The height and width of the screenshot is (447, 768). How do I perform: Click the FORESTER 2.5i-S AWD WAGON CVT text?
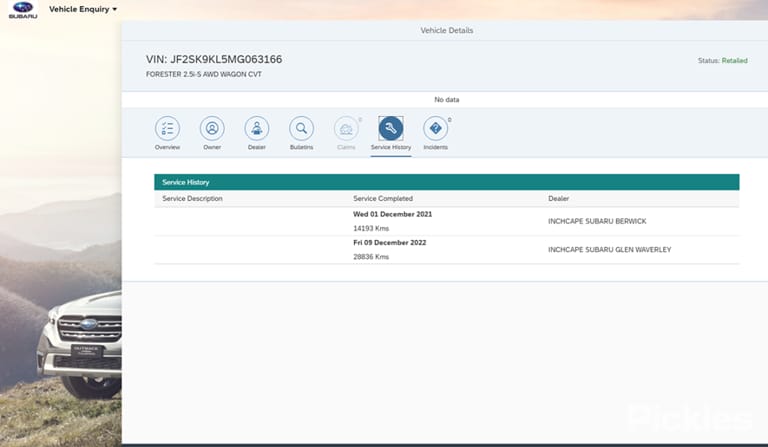click(203, 74)
